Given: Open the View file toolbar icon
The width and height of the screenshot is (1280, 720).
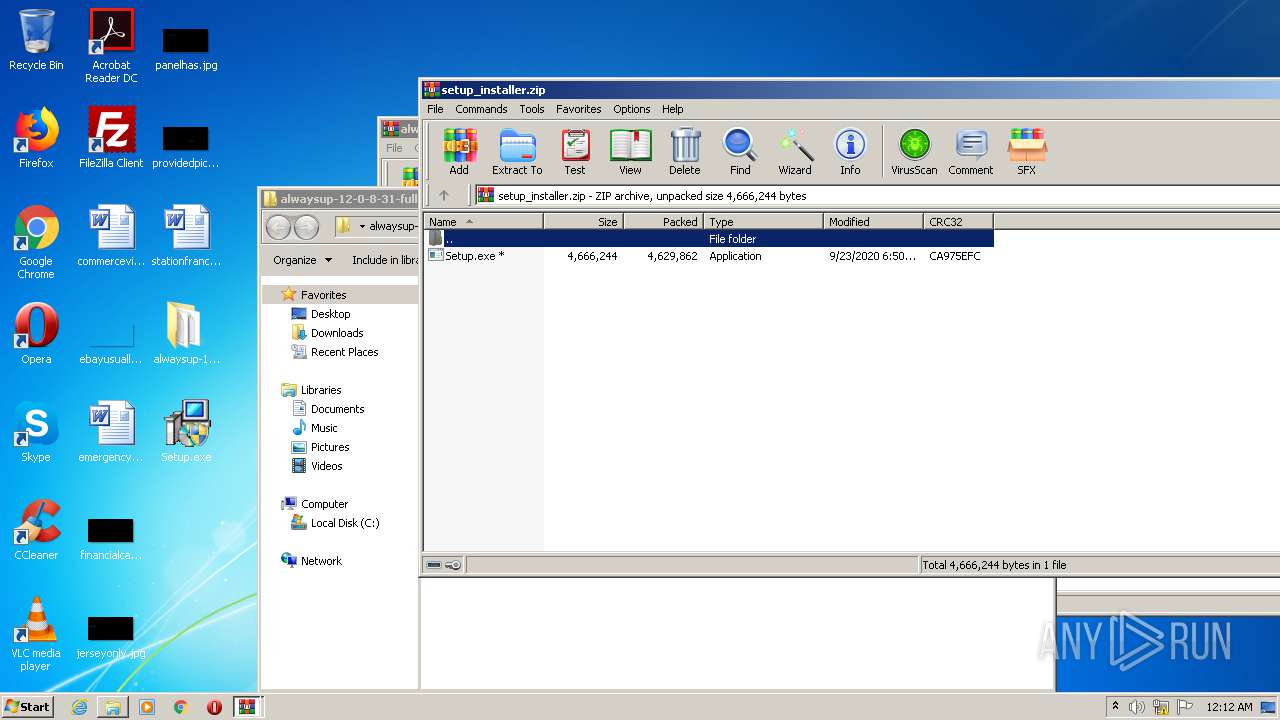Looking at the screenshot, I should 630,152.
